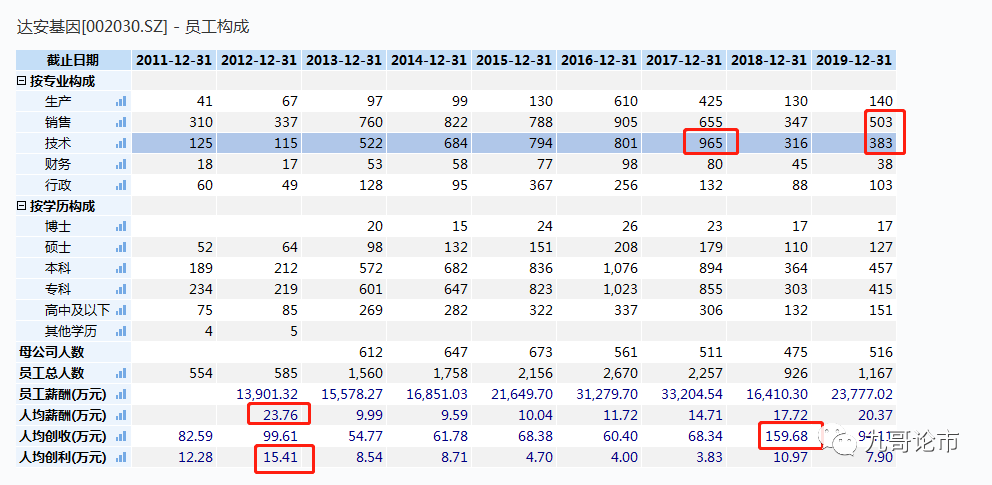Open chart icon for 销售 row

coord(121,122)
